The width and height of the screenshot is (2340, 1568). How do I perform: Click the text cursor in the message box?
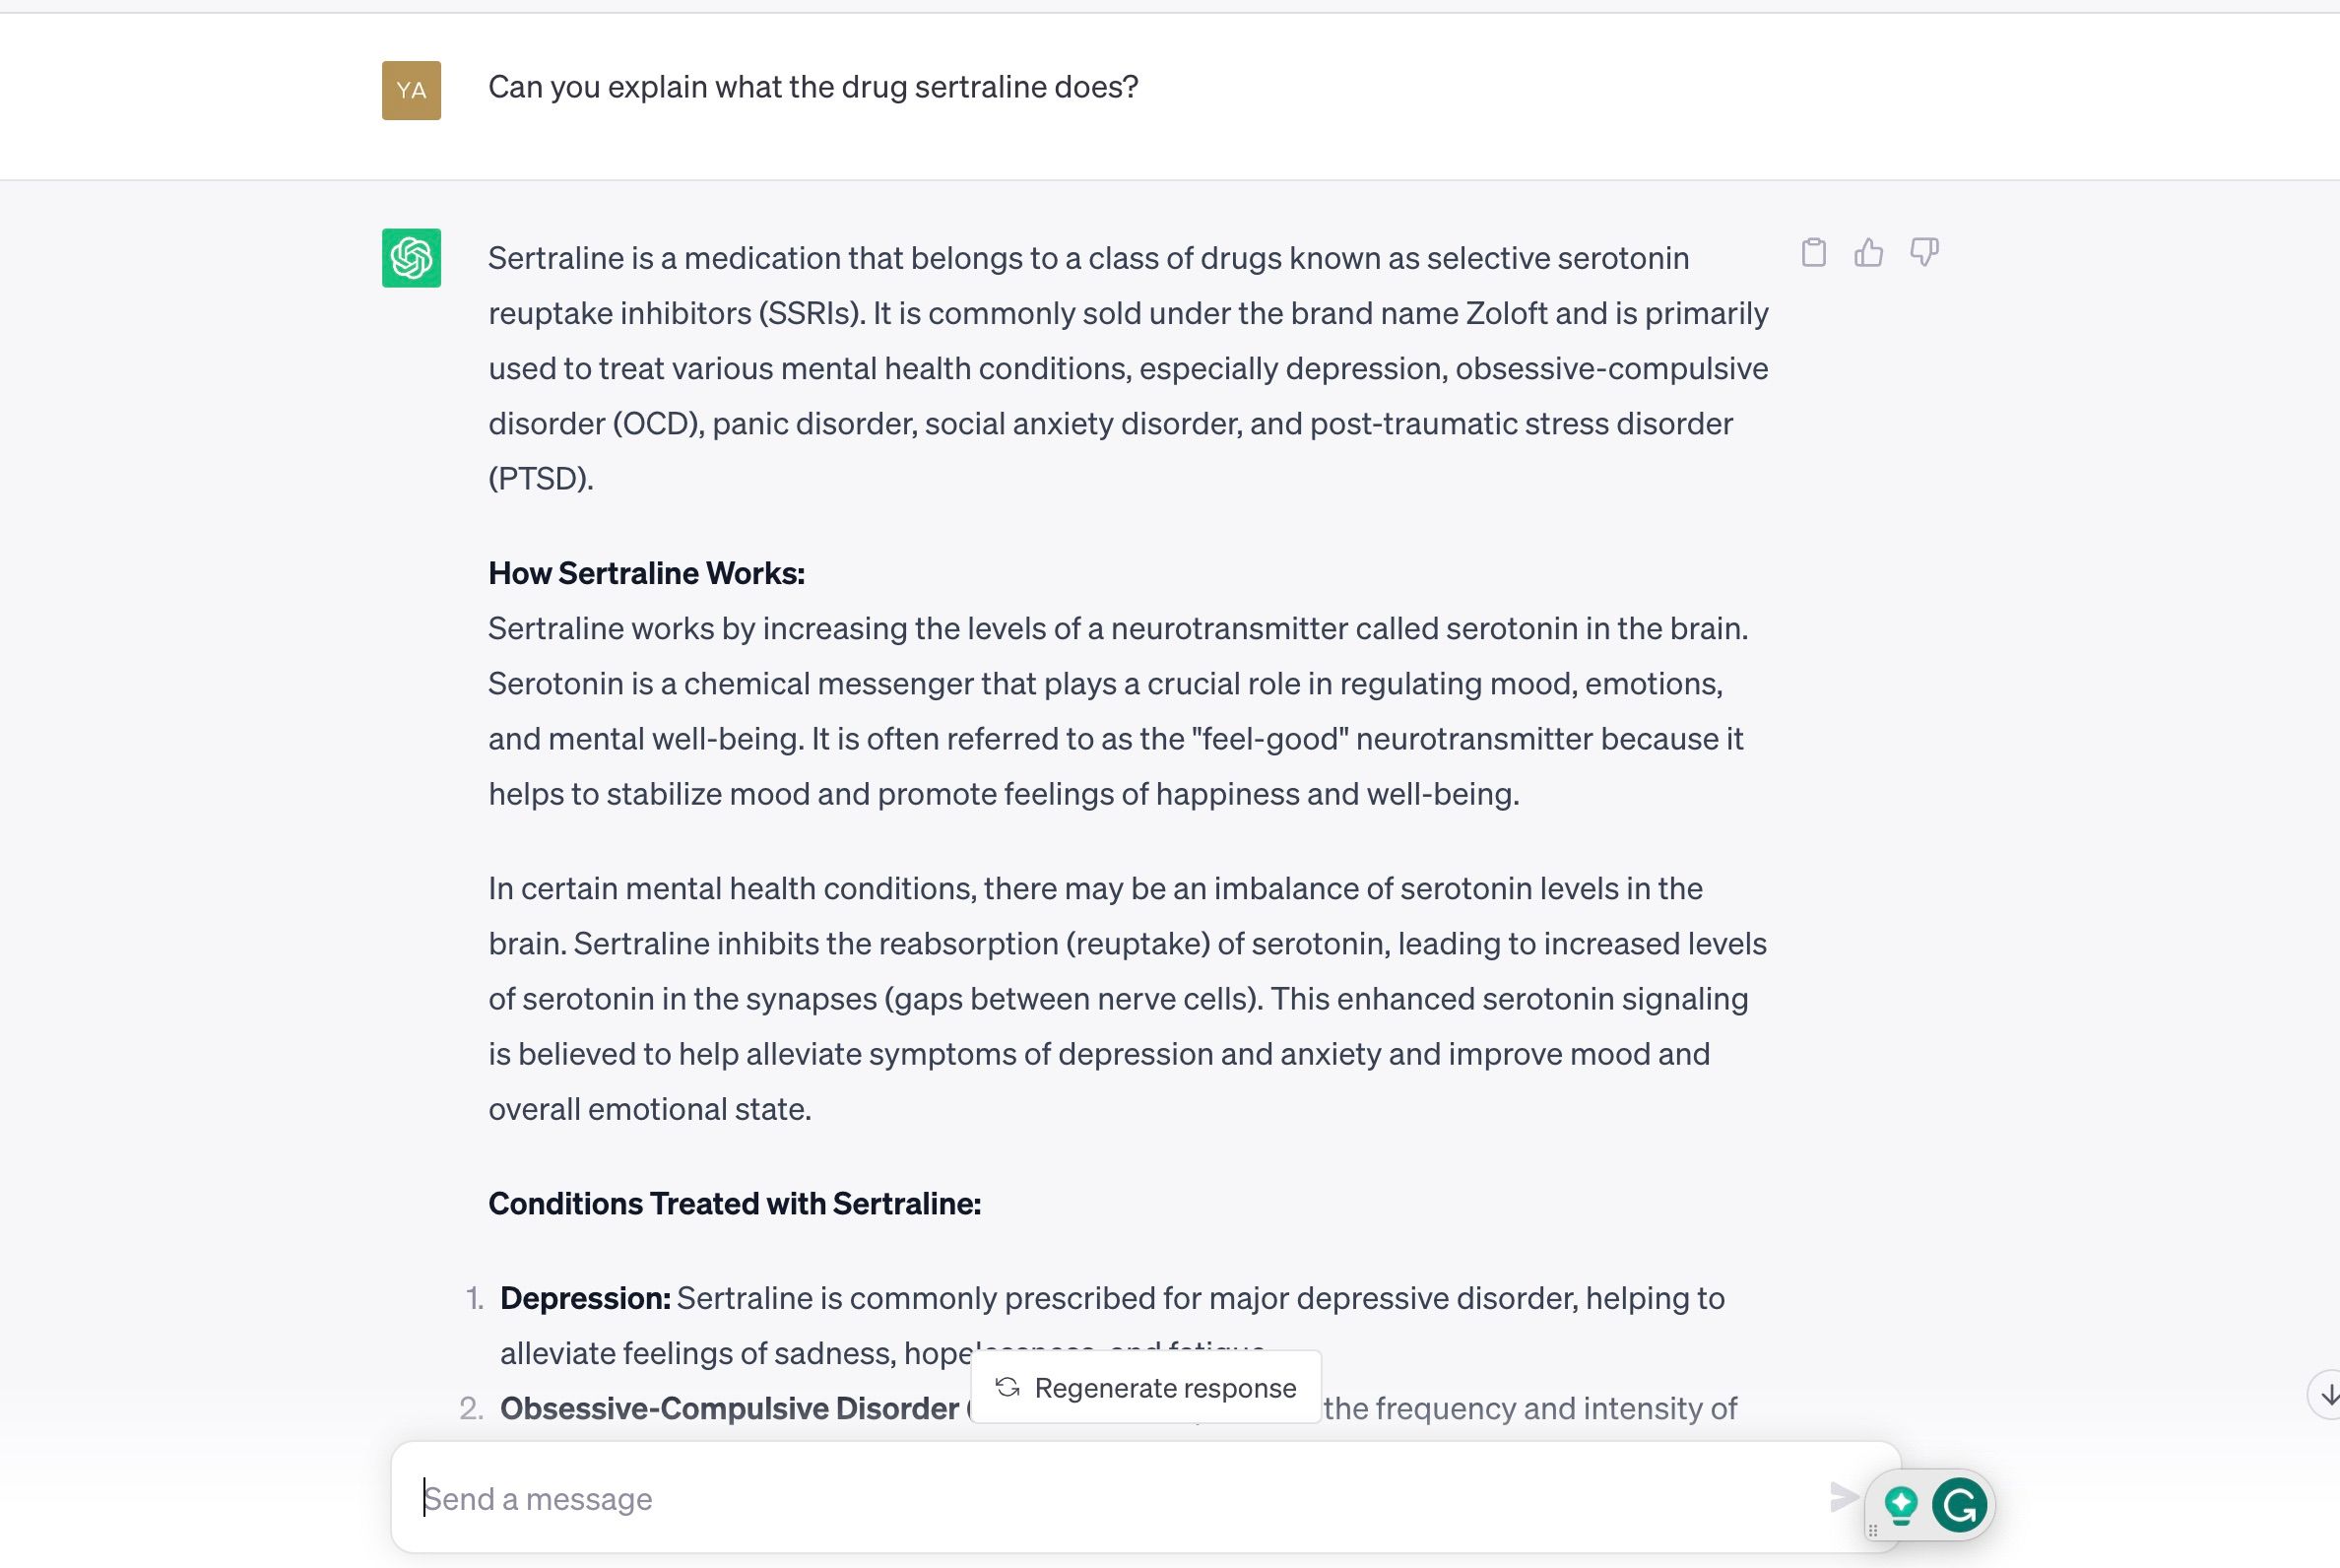pyautogui.click(x=427, y=1498)
